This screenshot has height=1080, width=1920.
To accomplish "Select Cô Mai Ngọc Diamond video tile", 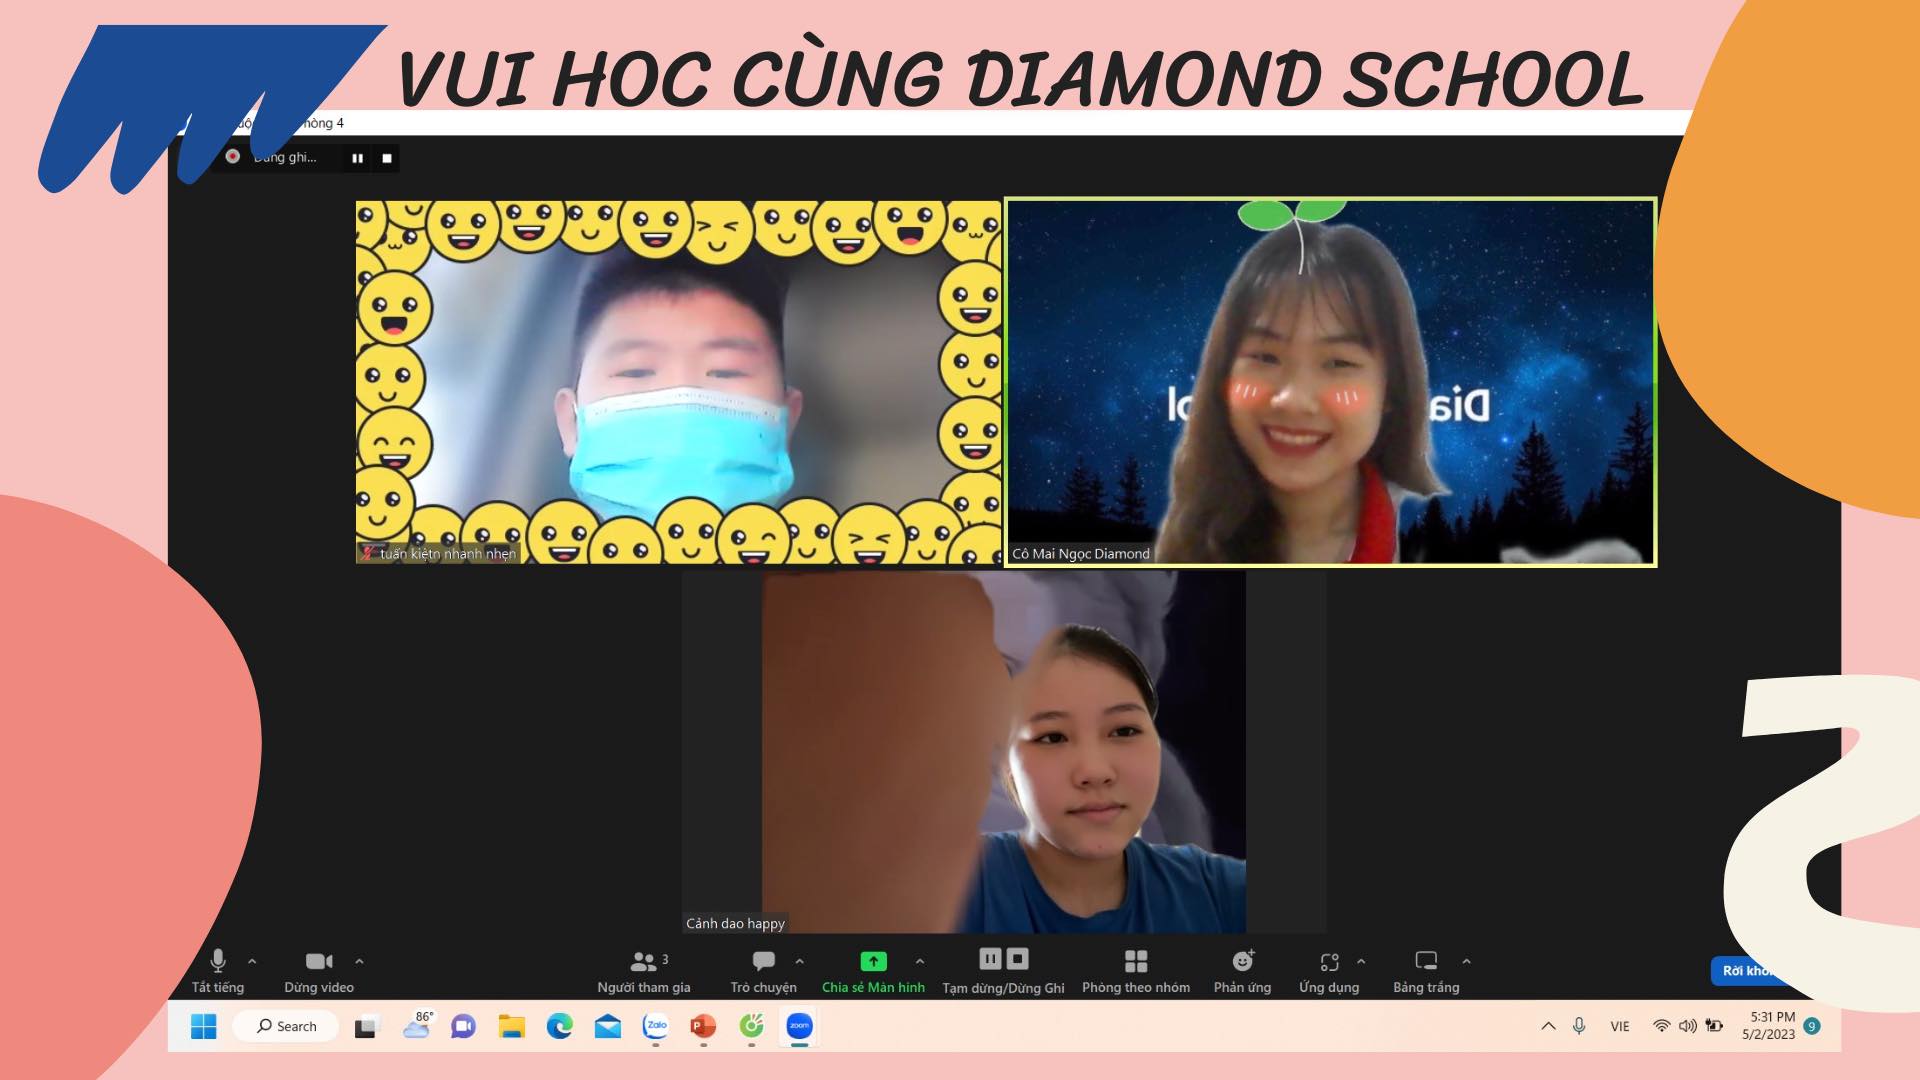I will click(x=1330, y=382).
